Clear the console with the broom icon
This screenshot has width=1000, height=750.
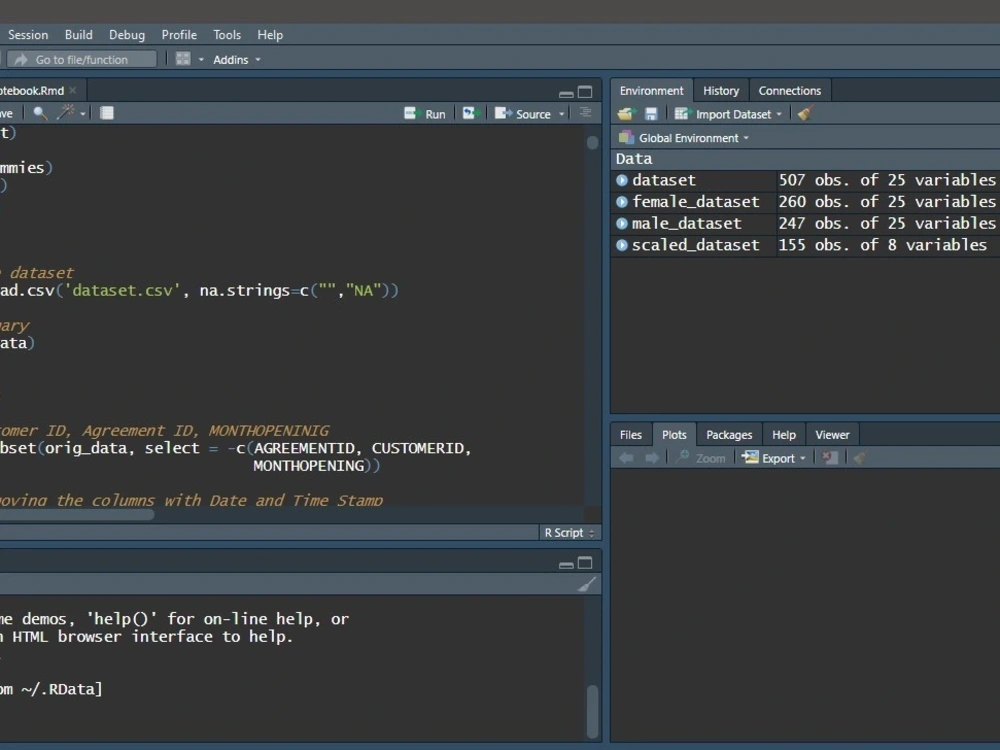coord(587,584)
